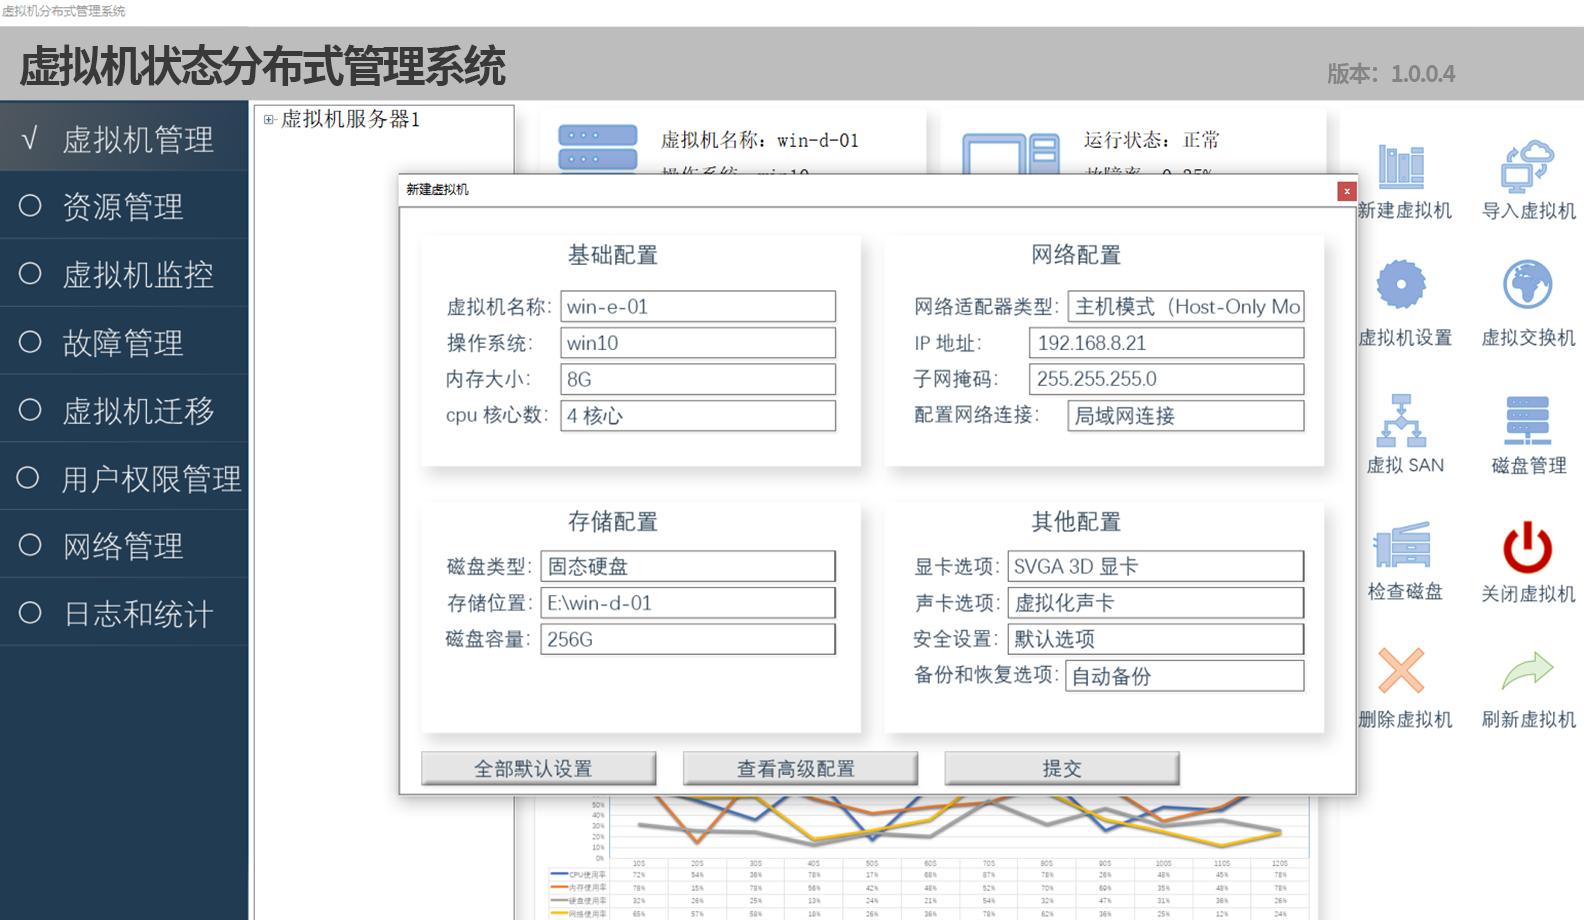Open 日志和统计 section
The width and height of the screenshot is (1584, 920).
pyautogui.click(x=124, y=612)
